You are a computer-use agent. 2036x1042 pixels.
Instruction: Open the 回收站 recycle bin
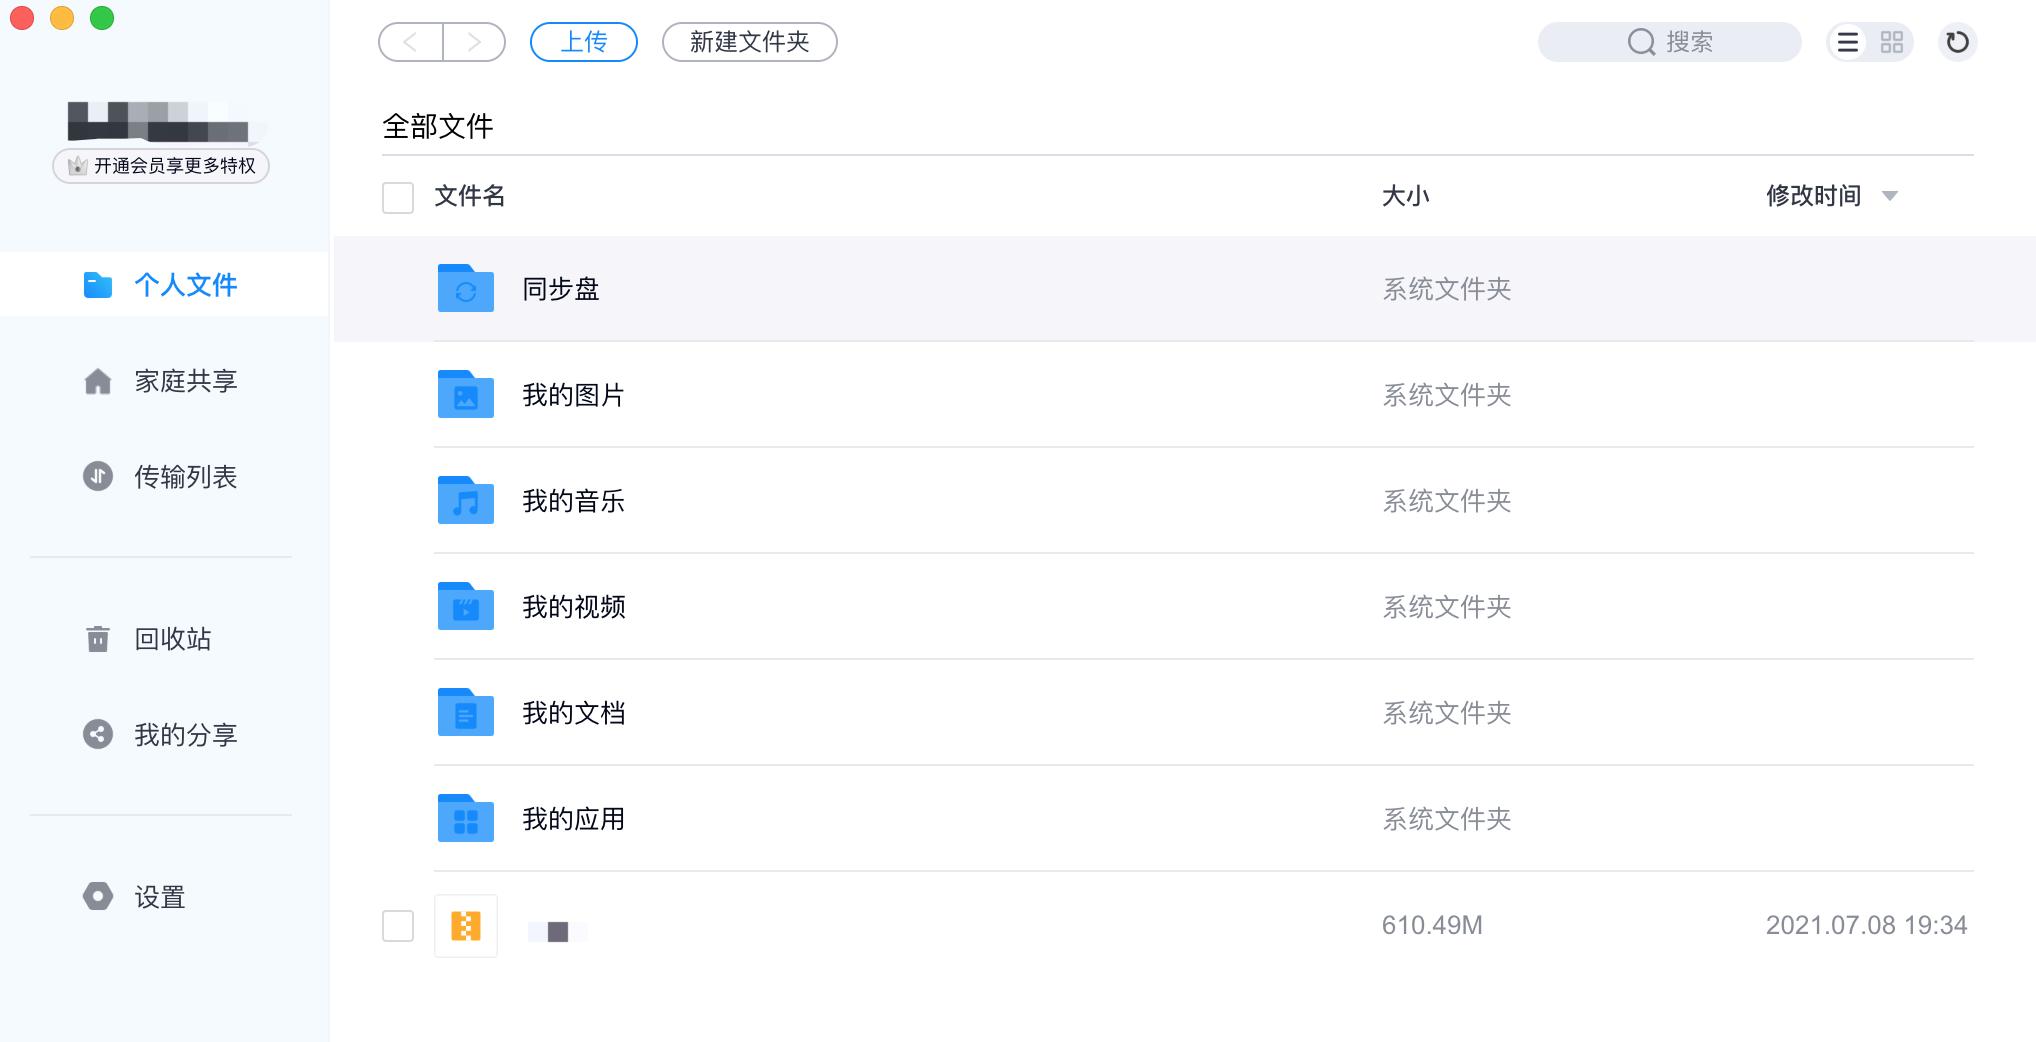point(172,639)
